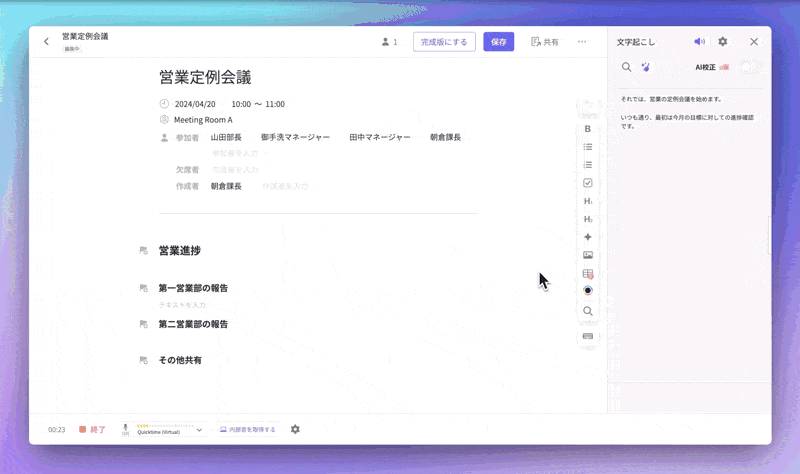This screenshot has height=474, width=800.
Task: Stop recording with the 終了 button
Action: tap(92, 429)
